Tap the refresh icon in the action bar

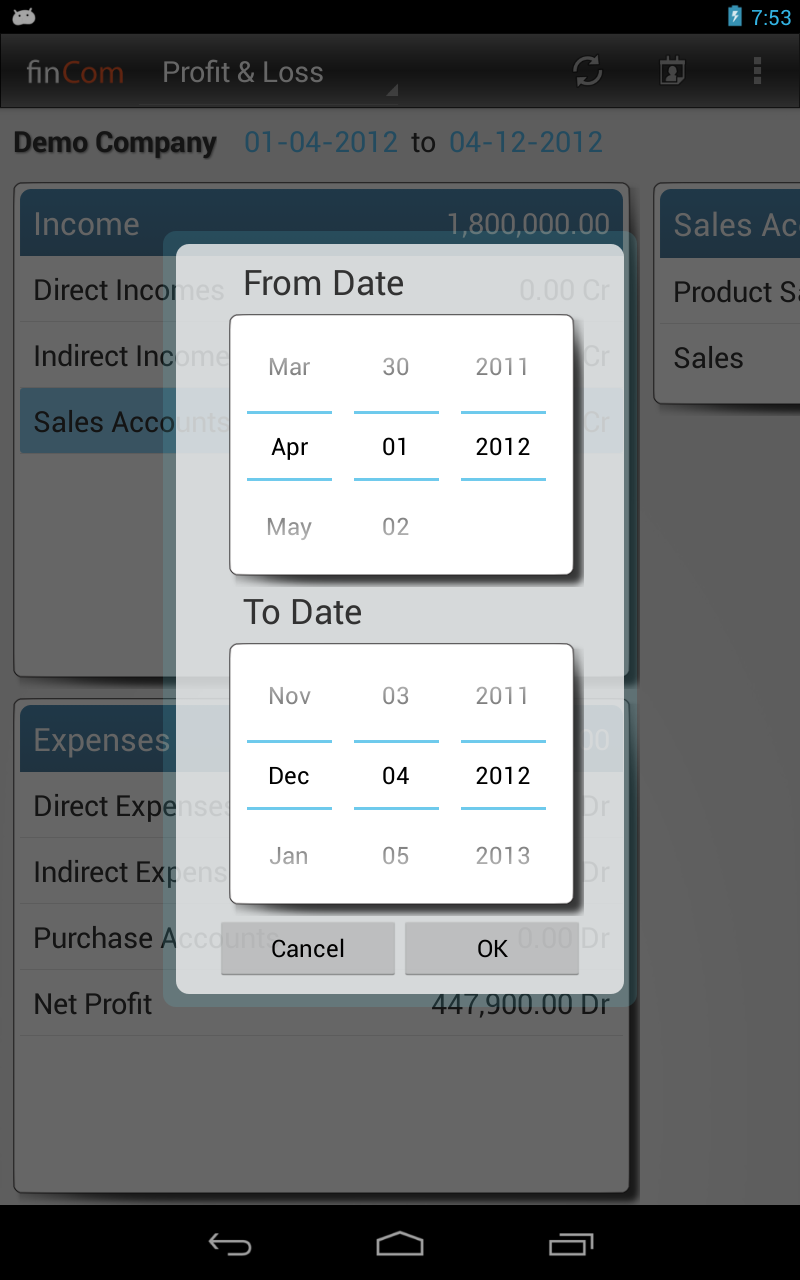click(x=587, y=71)
